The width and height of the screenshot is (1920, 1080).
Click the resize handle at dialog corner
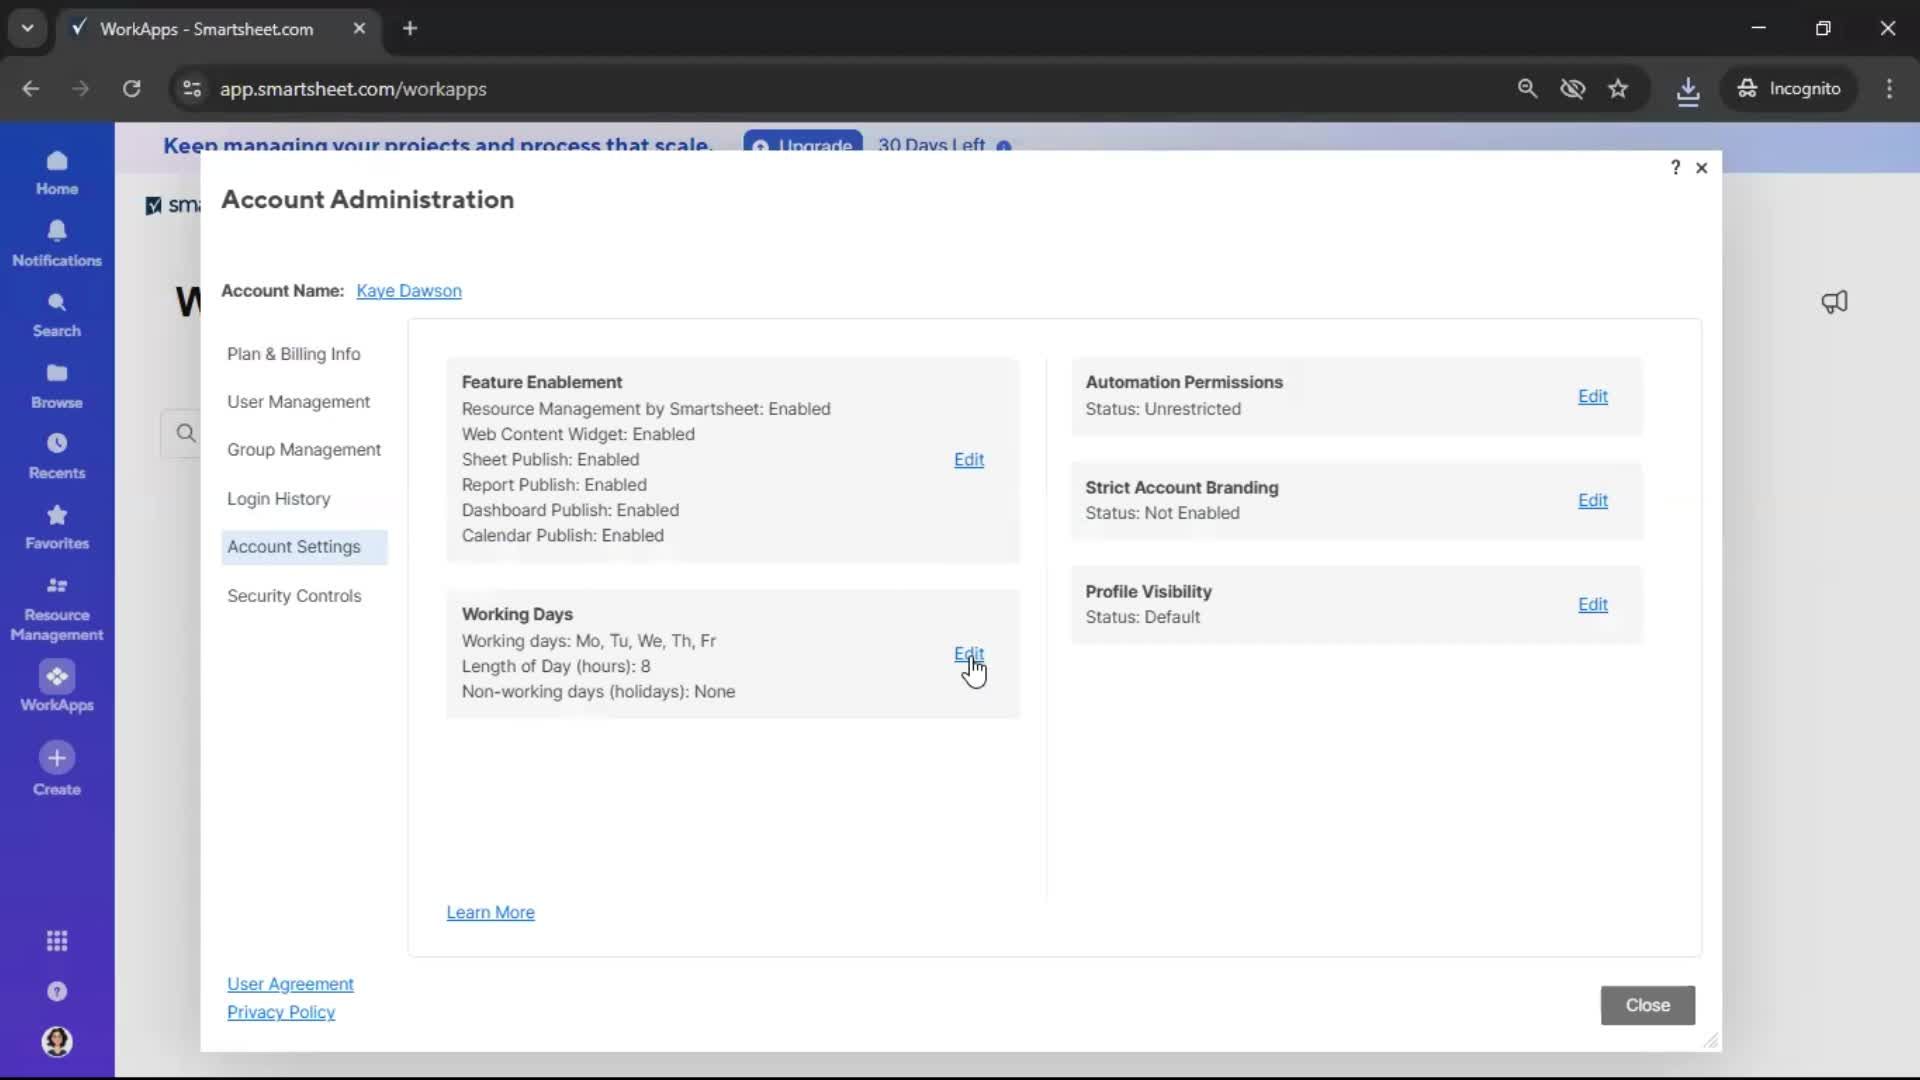pos(1711,1041)
